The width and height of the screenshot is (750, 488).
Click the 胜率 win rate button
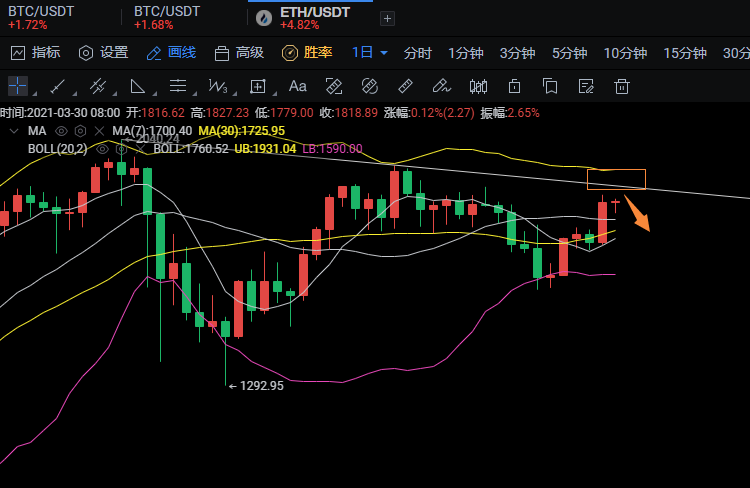click(x=307, y=53)
